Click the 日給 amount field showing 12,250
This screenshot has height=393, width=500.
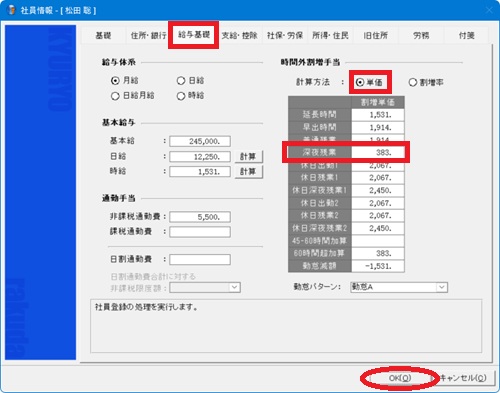[x=200, y=156]
